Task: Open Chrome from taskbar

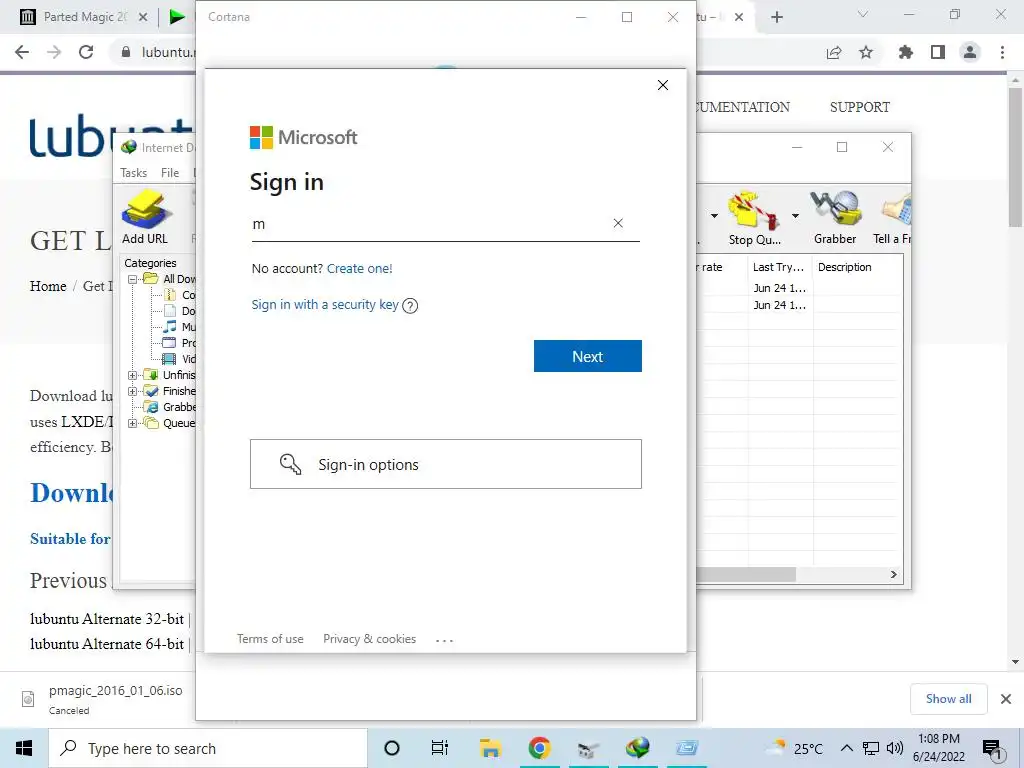Action: [539, 748]
